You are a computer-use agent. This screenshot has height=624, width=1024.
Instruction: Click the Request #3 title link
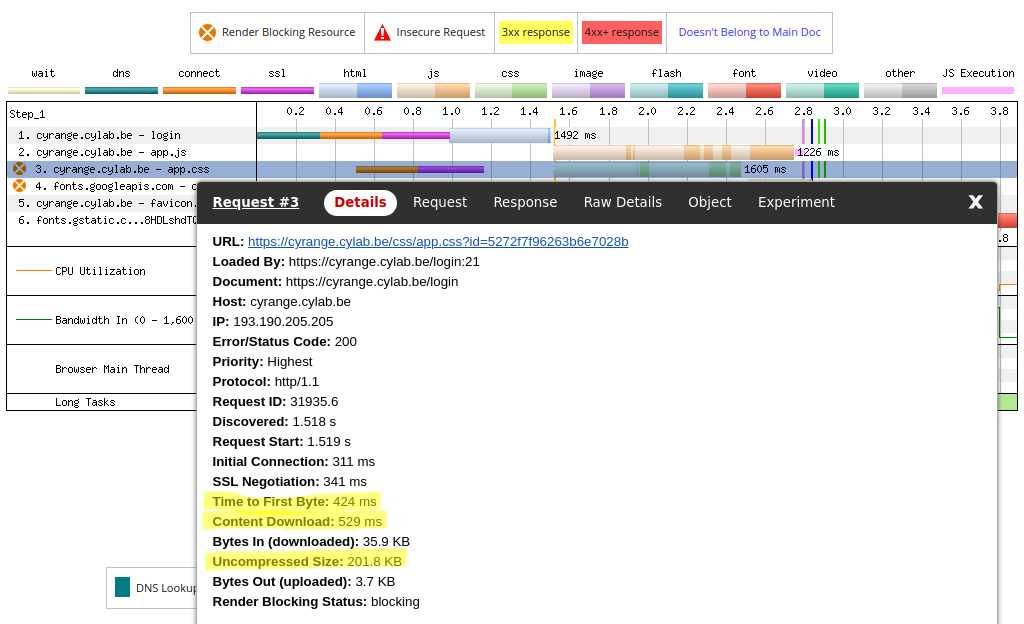255,202
